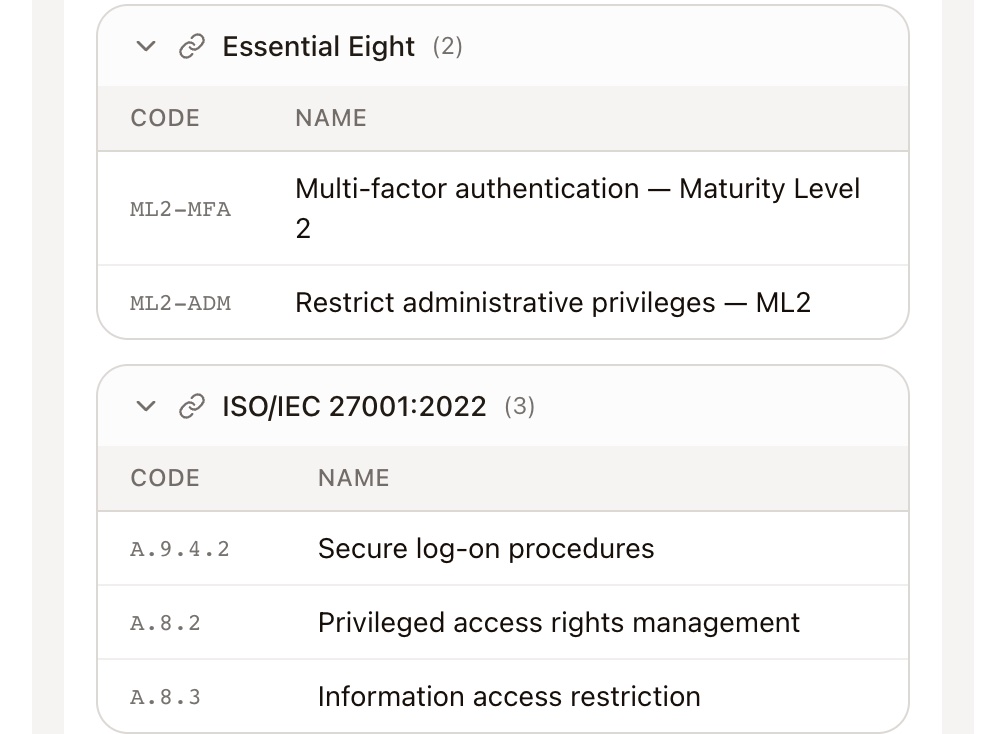Open the ISO/IEC 27001:2022 link icon
The height and width of the screenshot is (734, 1006).
coord(191,407)
